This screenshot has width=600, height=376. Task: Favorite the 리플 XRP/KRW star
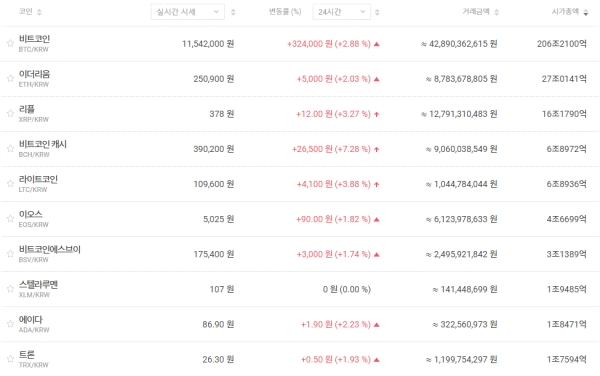pos(10,113)
